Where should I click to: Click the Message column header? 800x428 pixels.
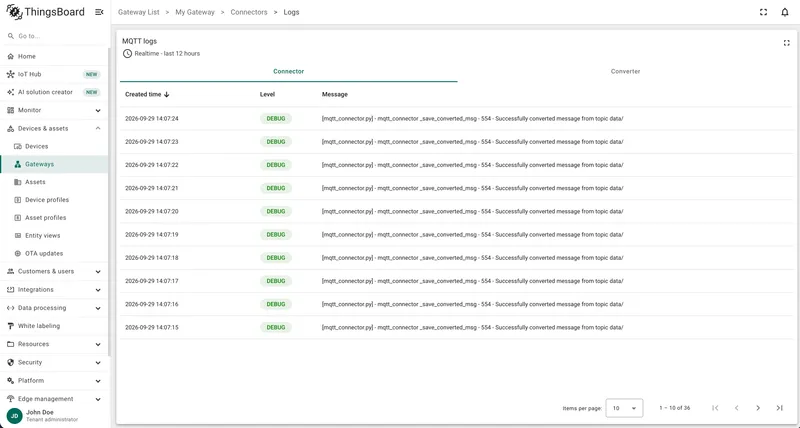335,94
